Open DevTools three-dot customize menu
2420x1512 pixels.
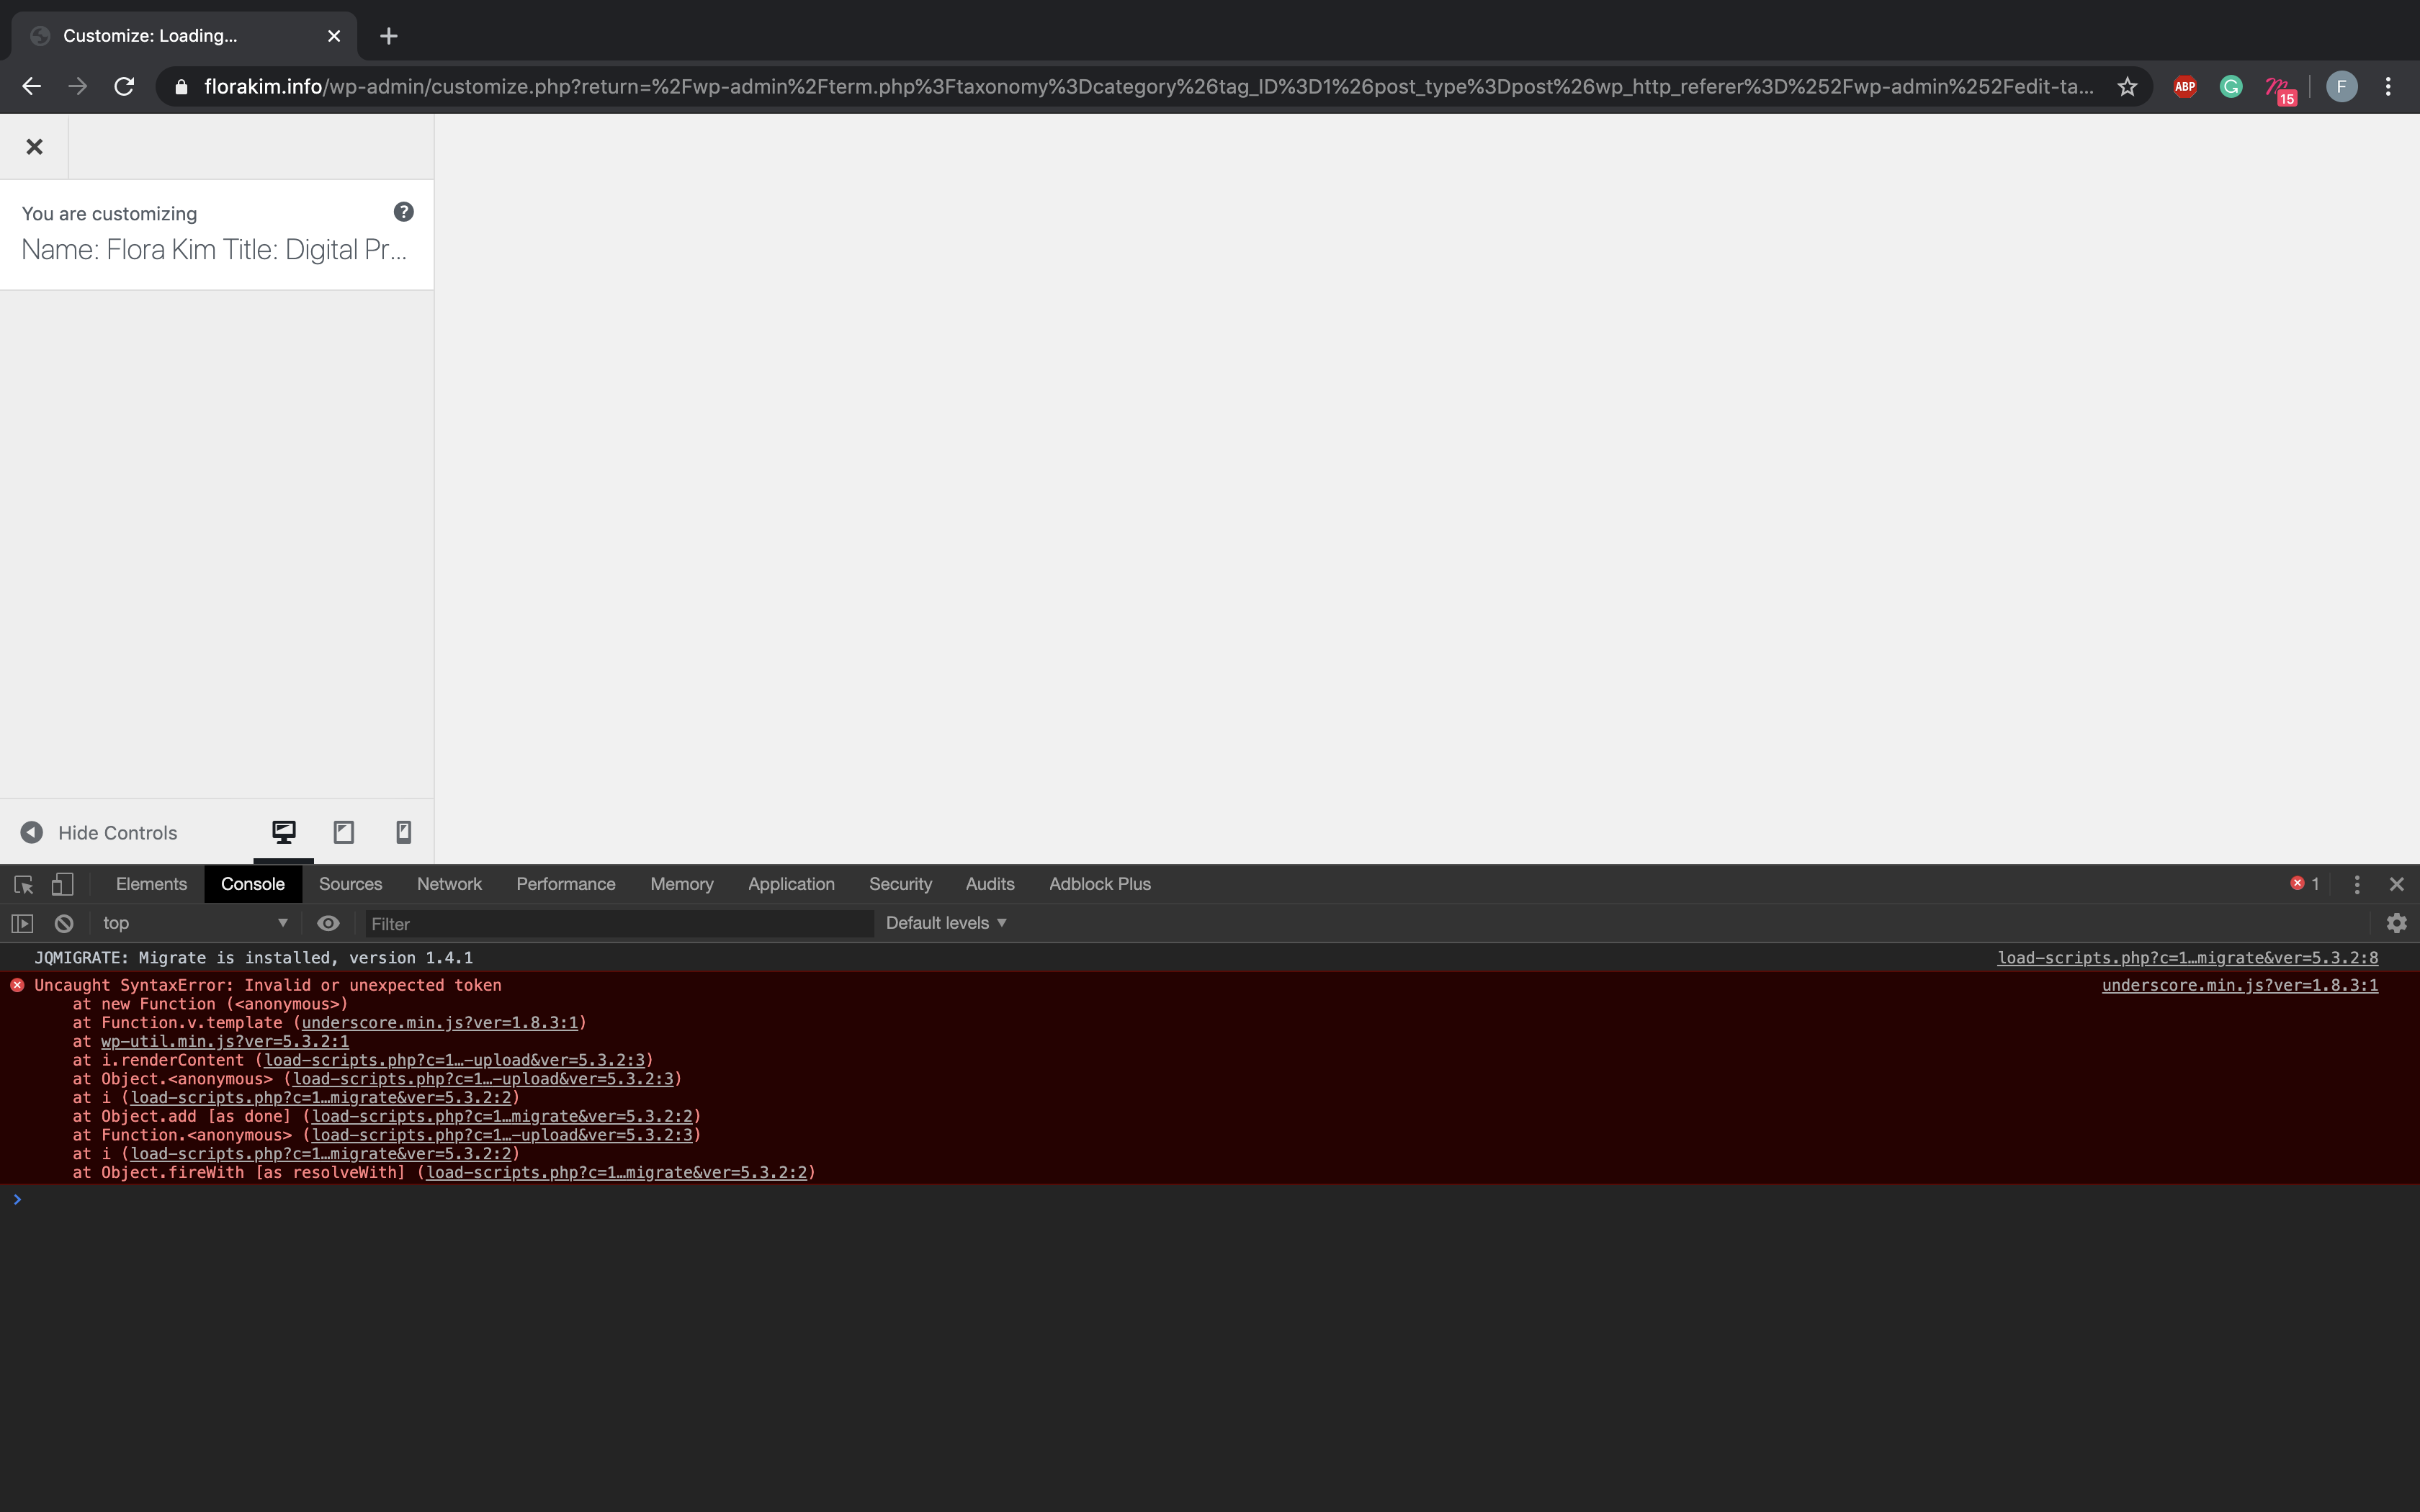(x=2356, y=884)
